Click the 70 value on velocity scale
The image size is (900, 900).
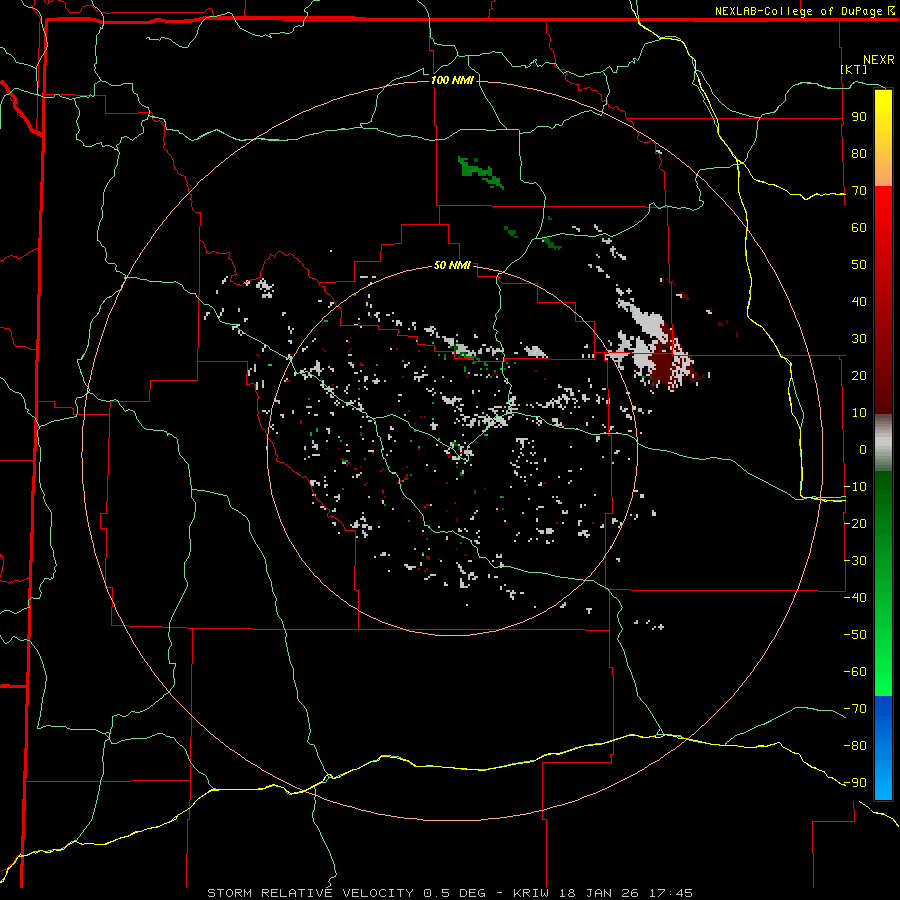pos(859,191)
